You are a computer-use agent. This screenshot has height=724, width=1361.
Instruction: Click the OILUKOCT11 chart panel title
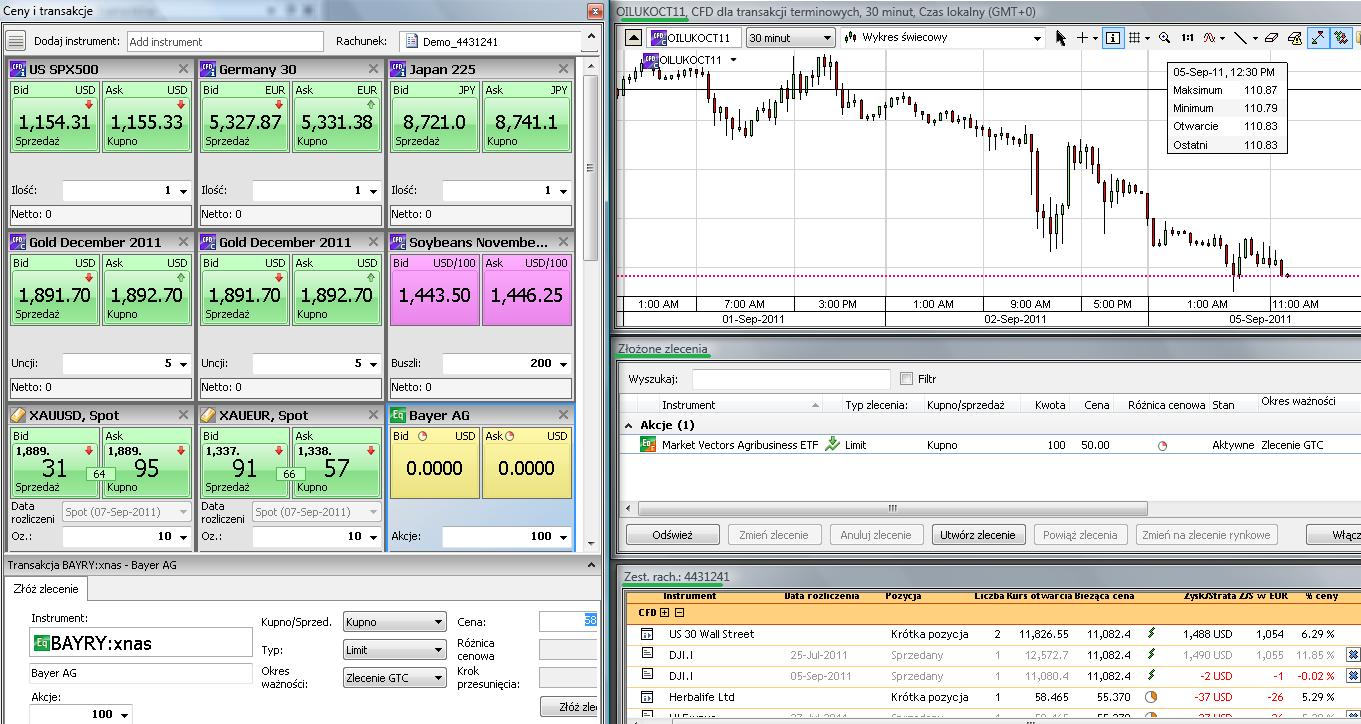[x=826, y=11]
